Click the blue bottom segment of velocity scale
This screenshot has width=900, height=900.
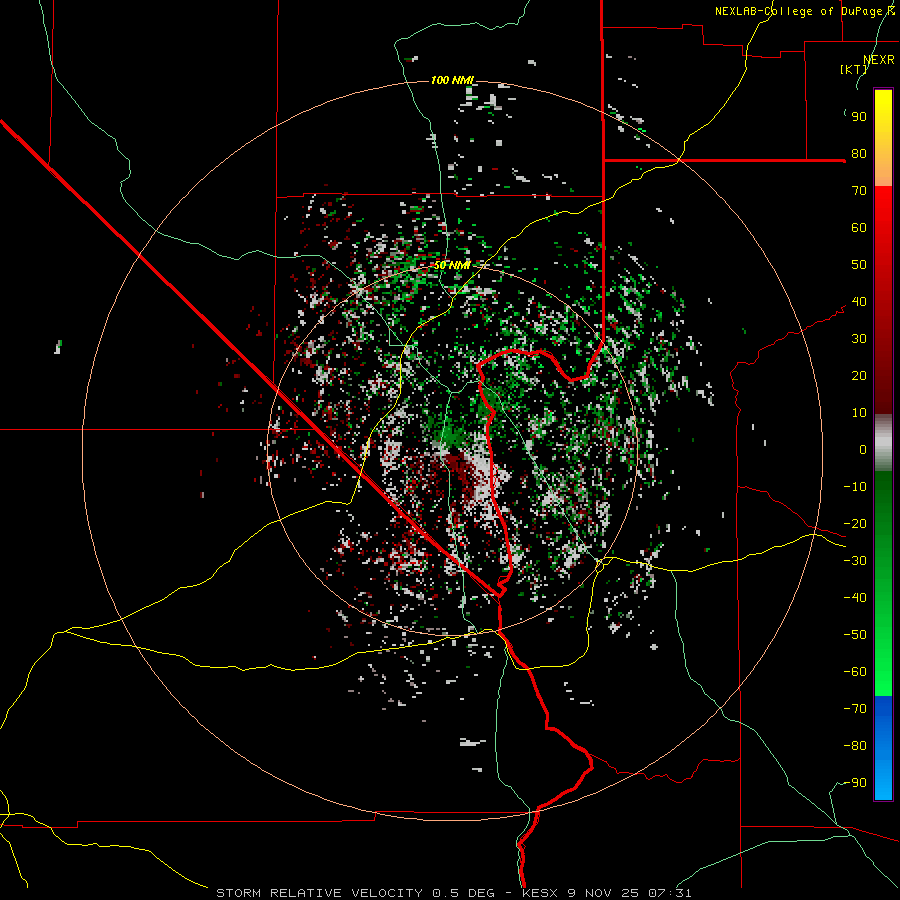pos(883,748)
